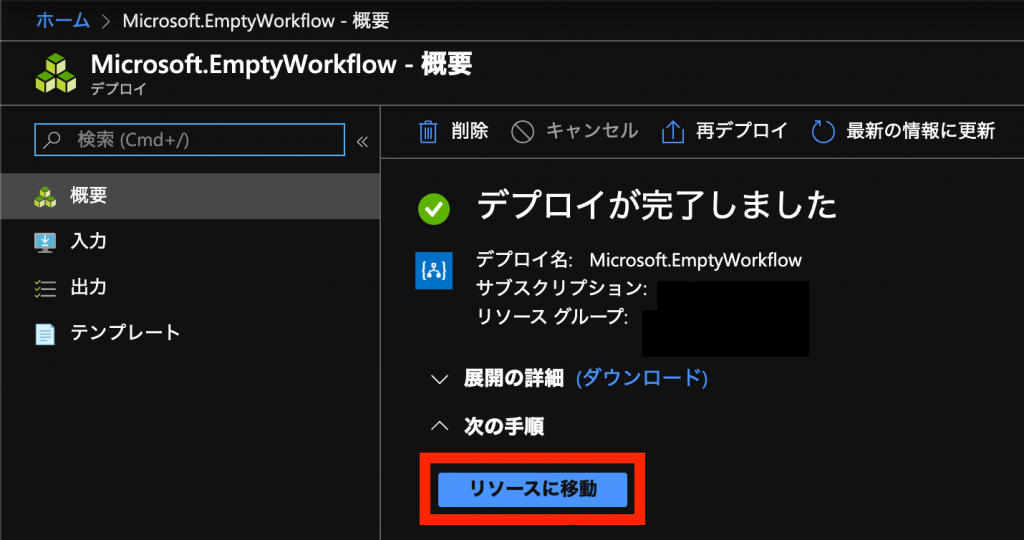Click キャンセル in the toolbar
The width and height of the screenshot is (1024, 540).
pos(592,131)
